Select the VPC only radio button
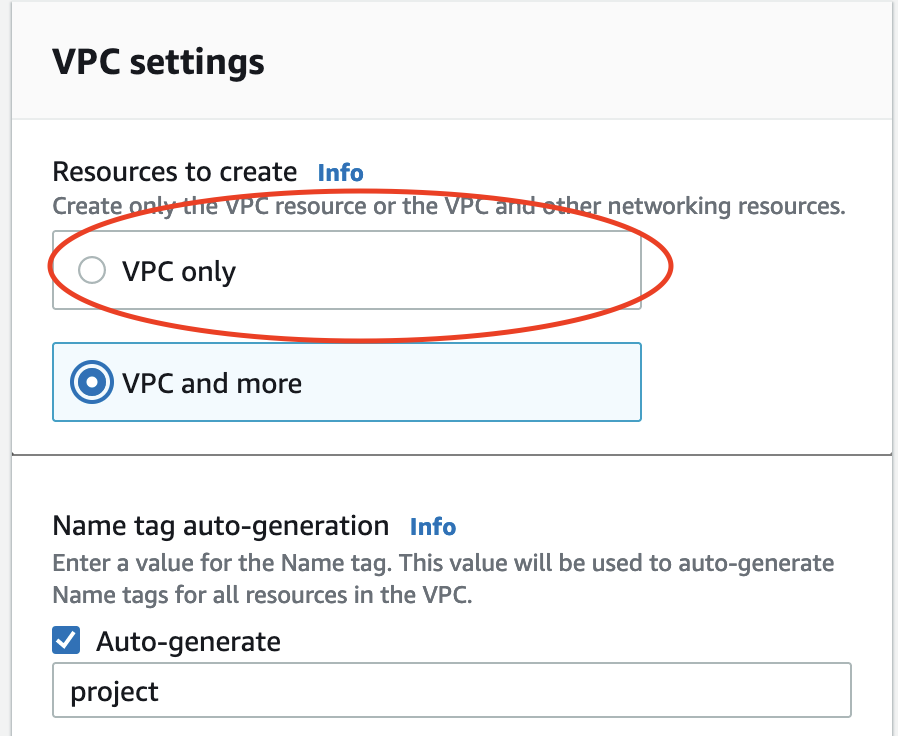 click(91, 271)
